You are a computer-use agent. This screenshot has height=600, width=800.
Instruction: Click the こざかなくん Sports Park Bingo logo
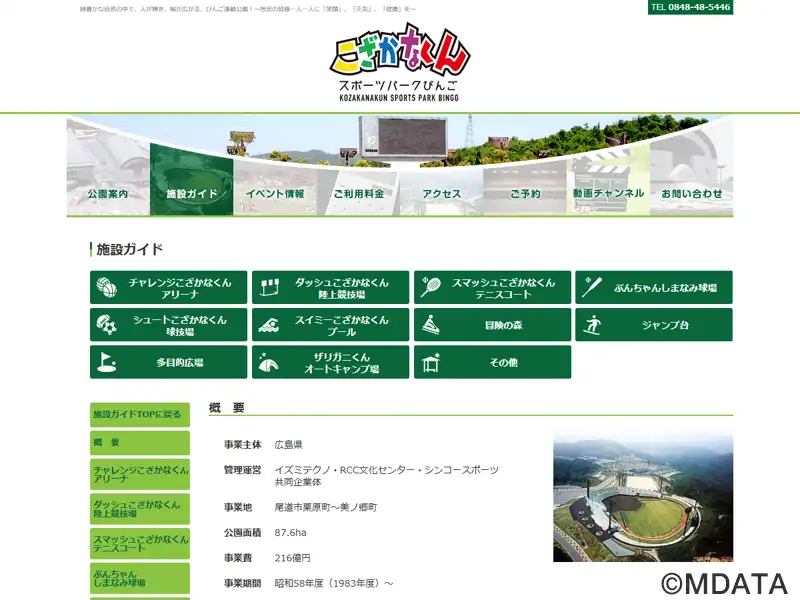(399, 62)
